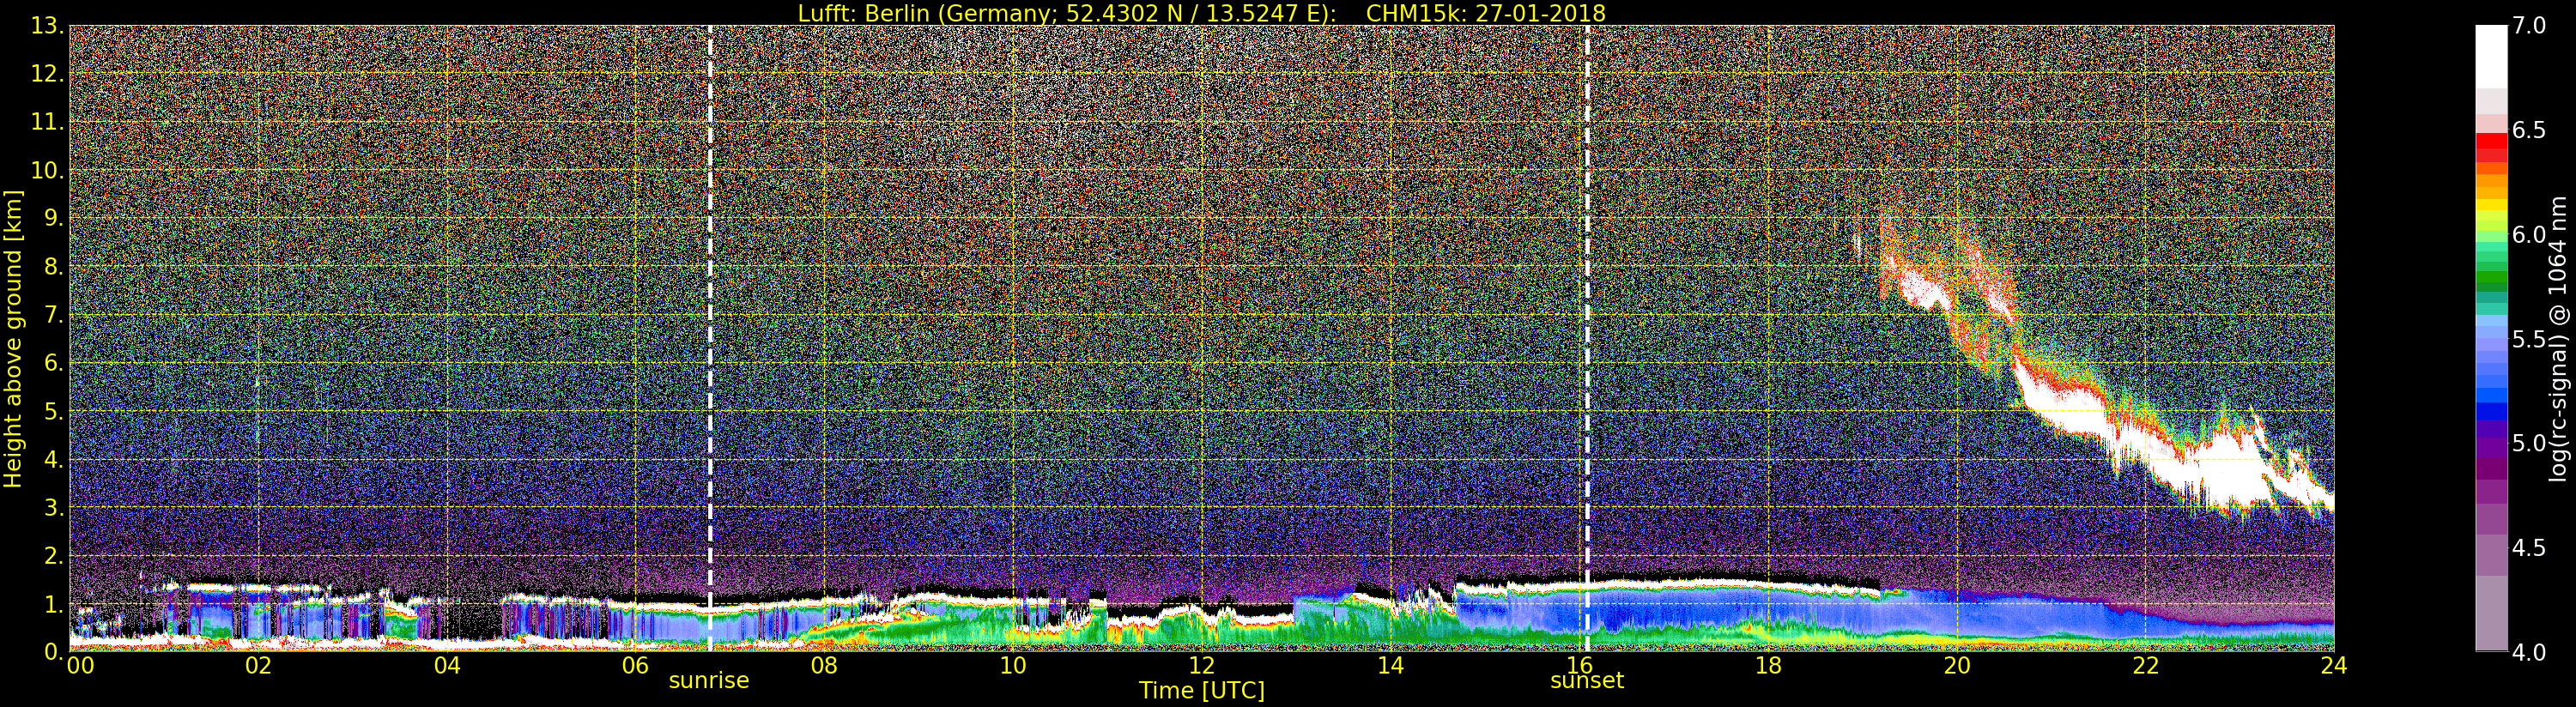Click the white segment at the colorbar top
The width and height of the screenshot is (2576, 707).
(x=2491, y=57)
